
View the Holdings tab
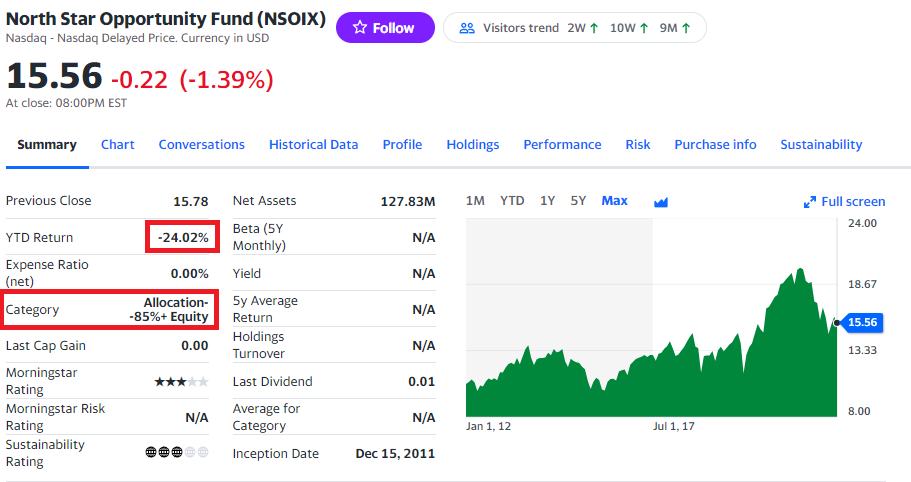click(x=472, y=145)
